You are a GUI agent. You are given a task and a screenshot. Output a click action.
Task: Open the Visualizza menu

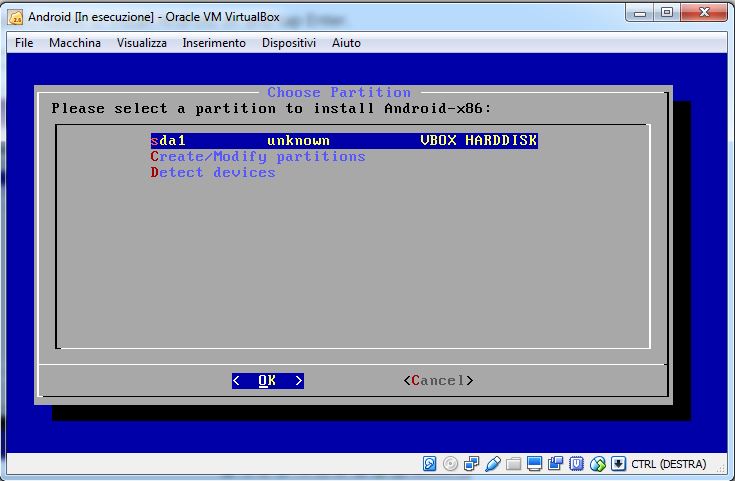click(141, 43)
